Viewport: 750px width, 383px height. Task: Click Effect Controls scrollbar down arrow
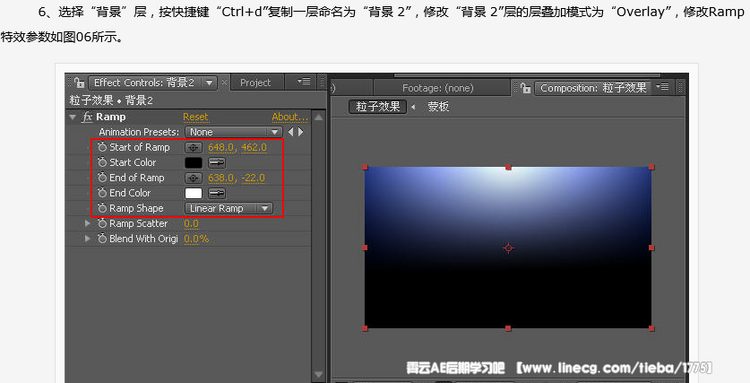click(x=319, y=374)
